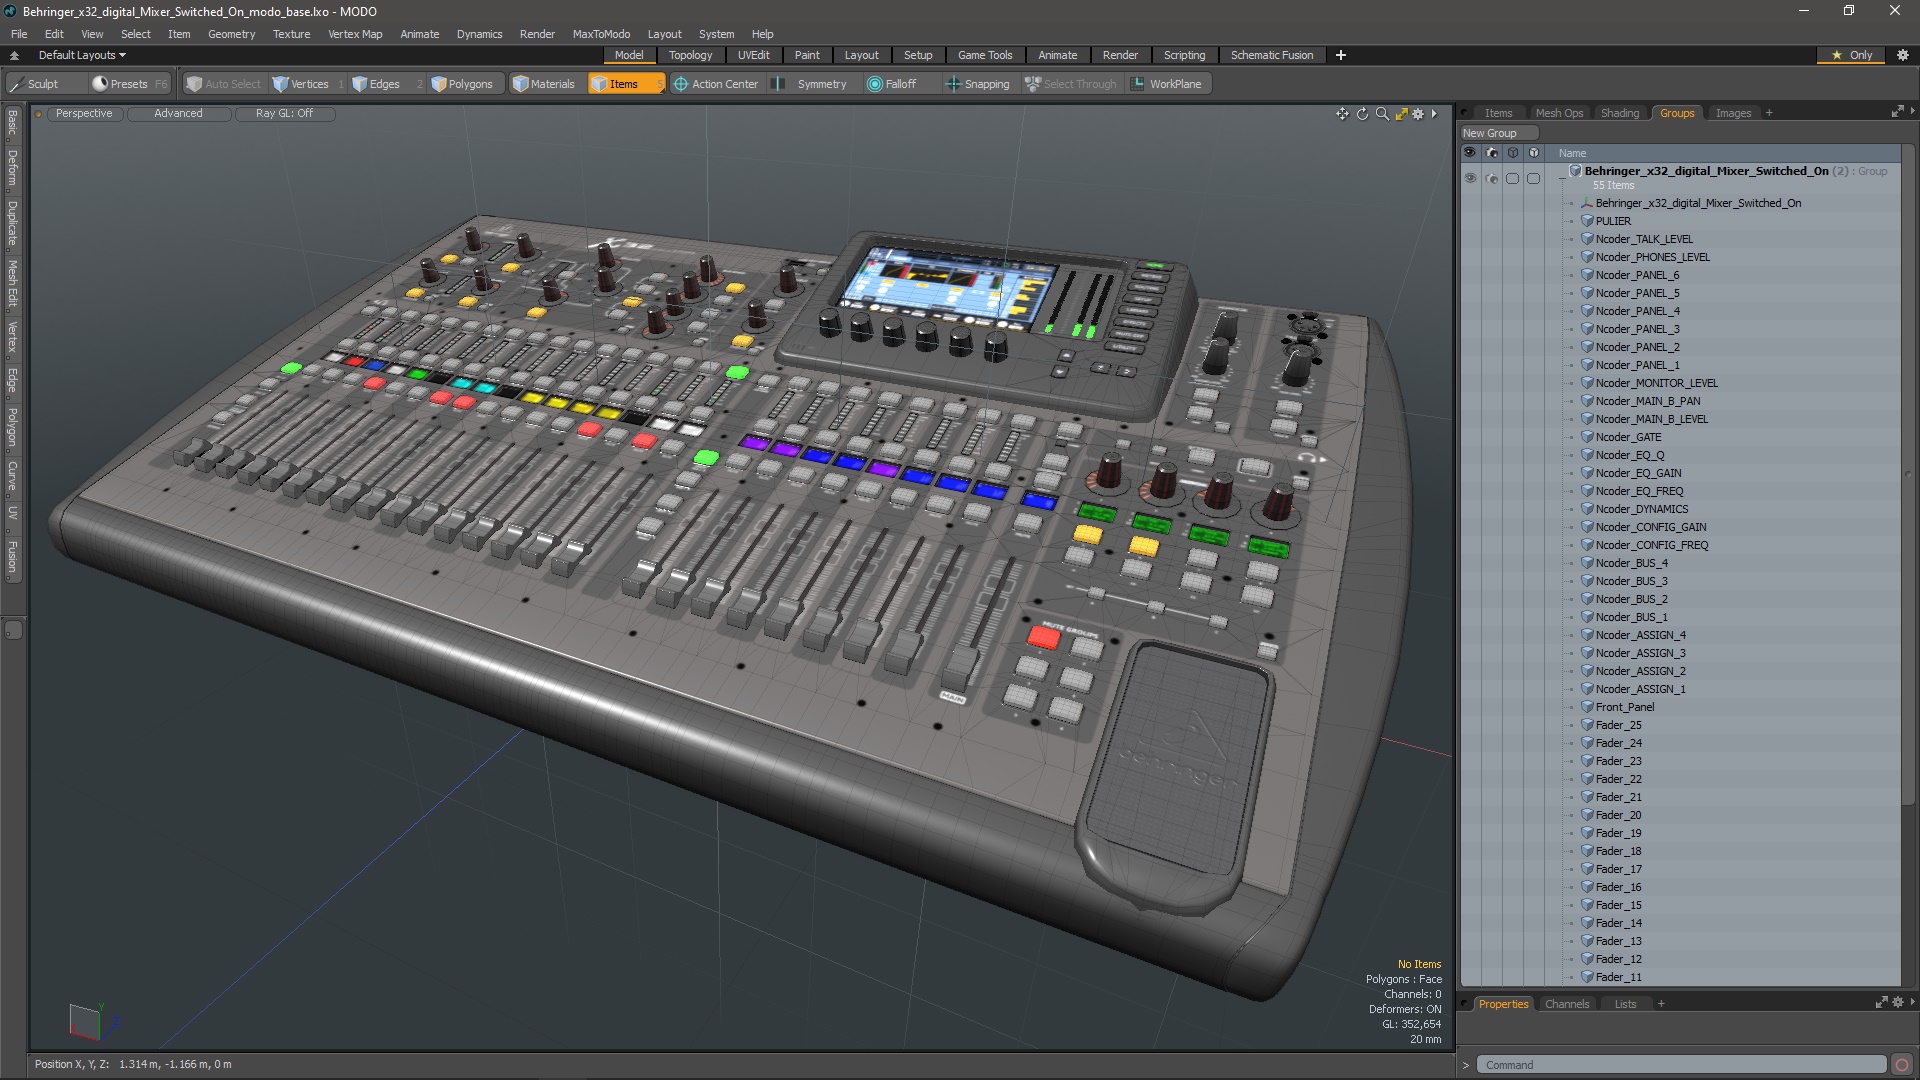Collapse the Behringer group tree

point(1562,178)
